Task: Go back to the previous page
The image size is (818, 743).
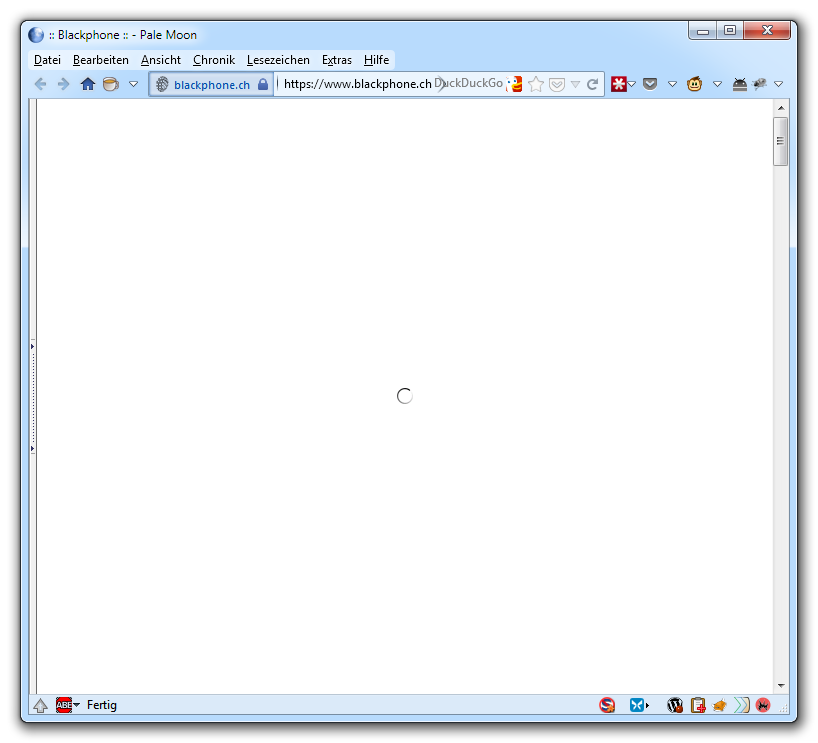Action: click(x=41, y=84)
